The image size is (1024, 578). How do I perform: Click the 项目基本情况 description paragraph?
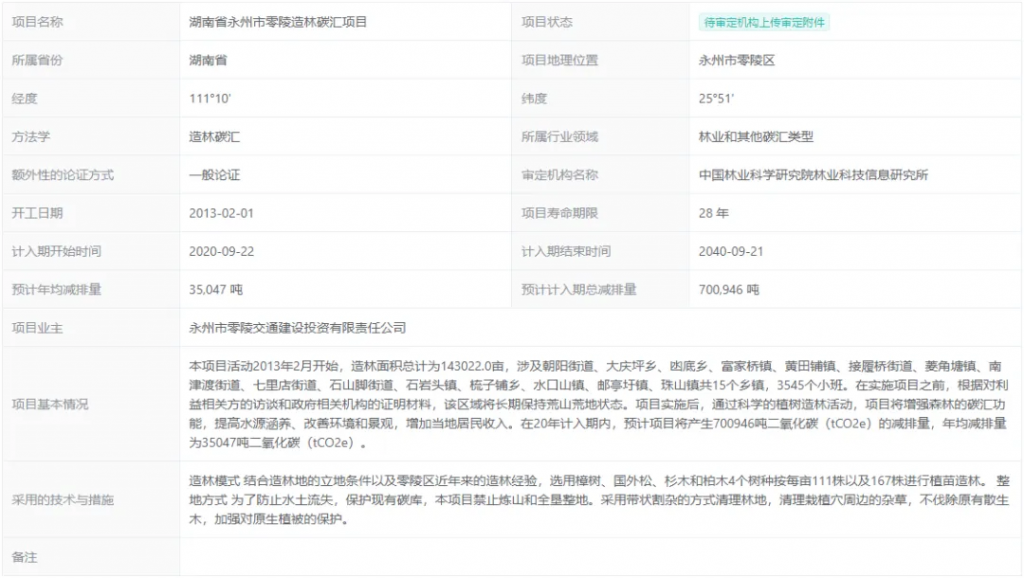(600, 404)
